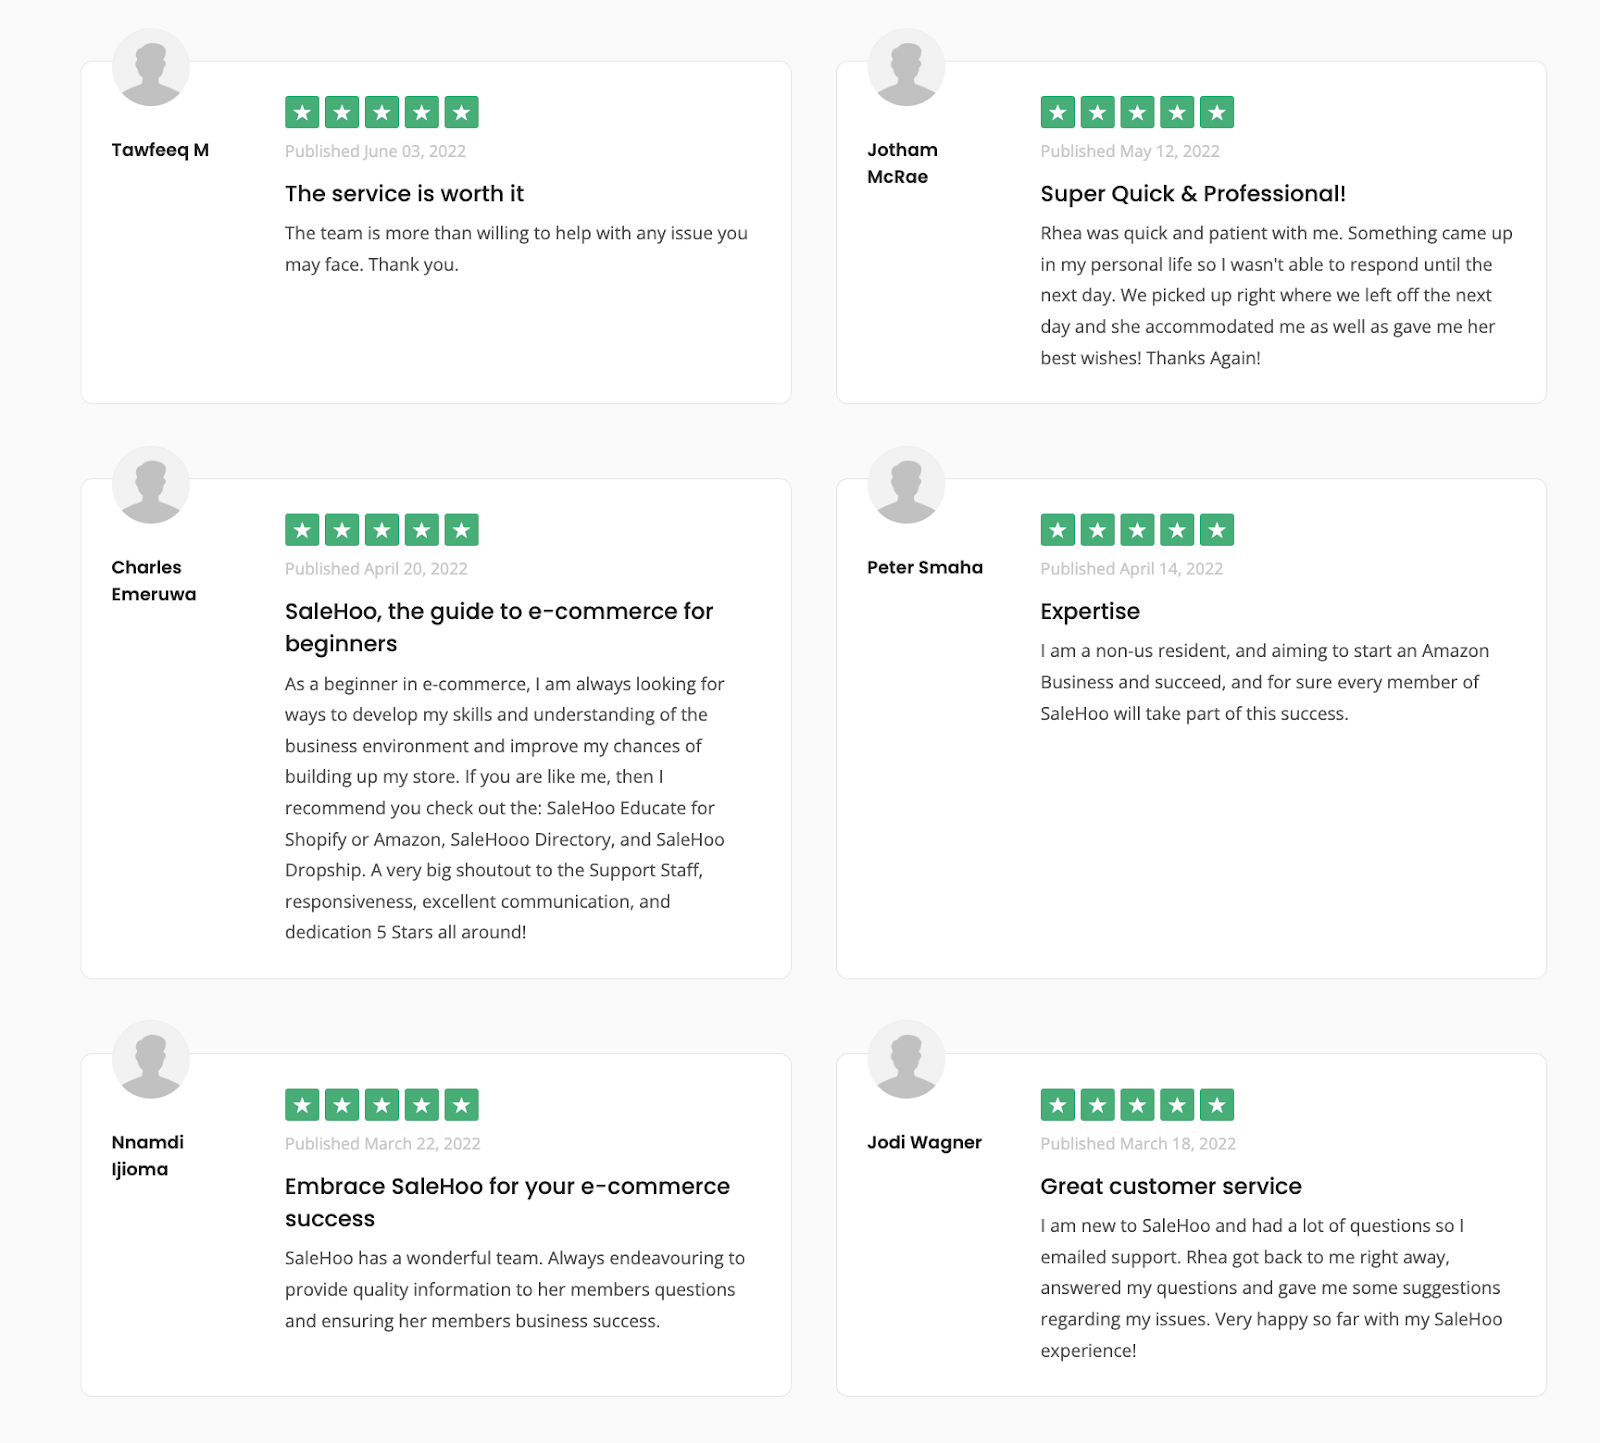Screen dimensions: 1600x1443
Task: Open 'Super Quick & Professional!' review title
Action: (1193, 194)
